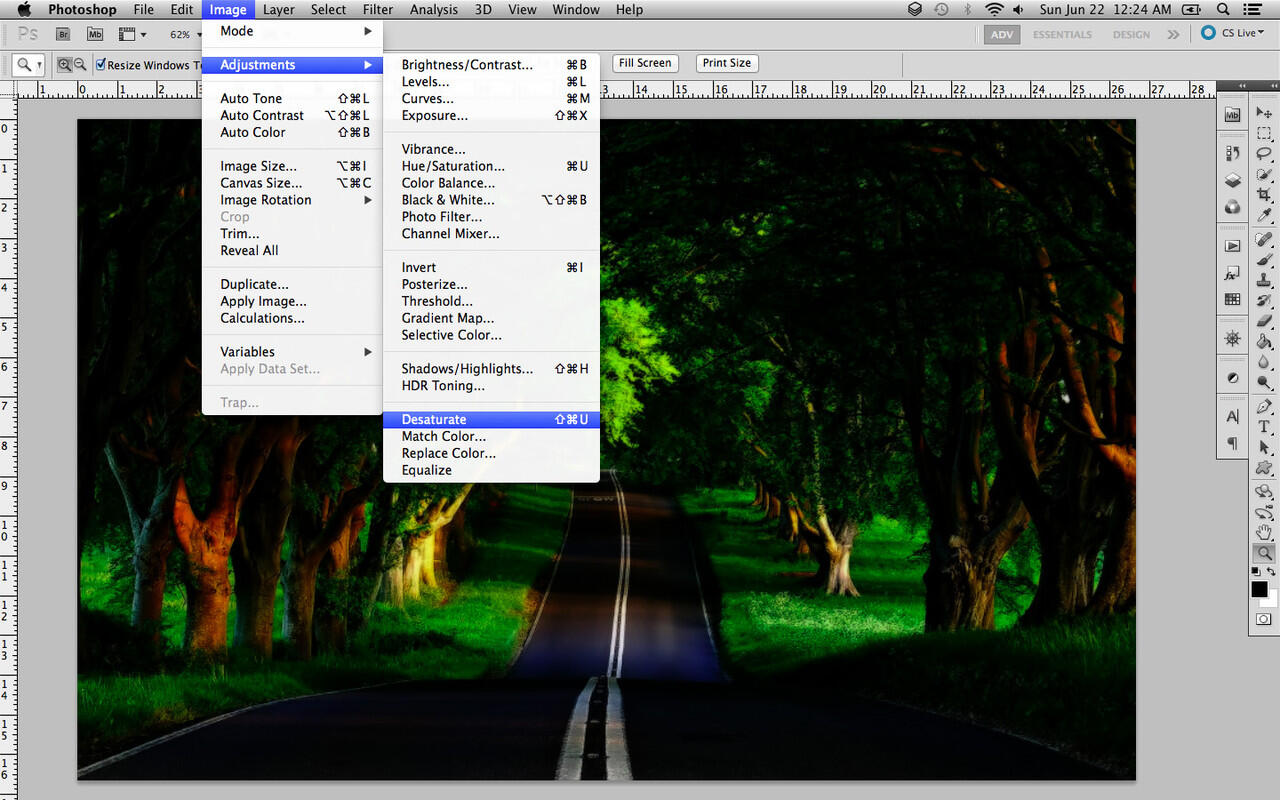Choose Image Size menu entry
The image size is (1280, 800).
point(292,166)
